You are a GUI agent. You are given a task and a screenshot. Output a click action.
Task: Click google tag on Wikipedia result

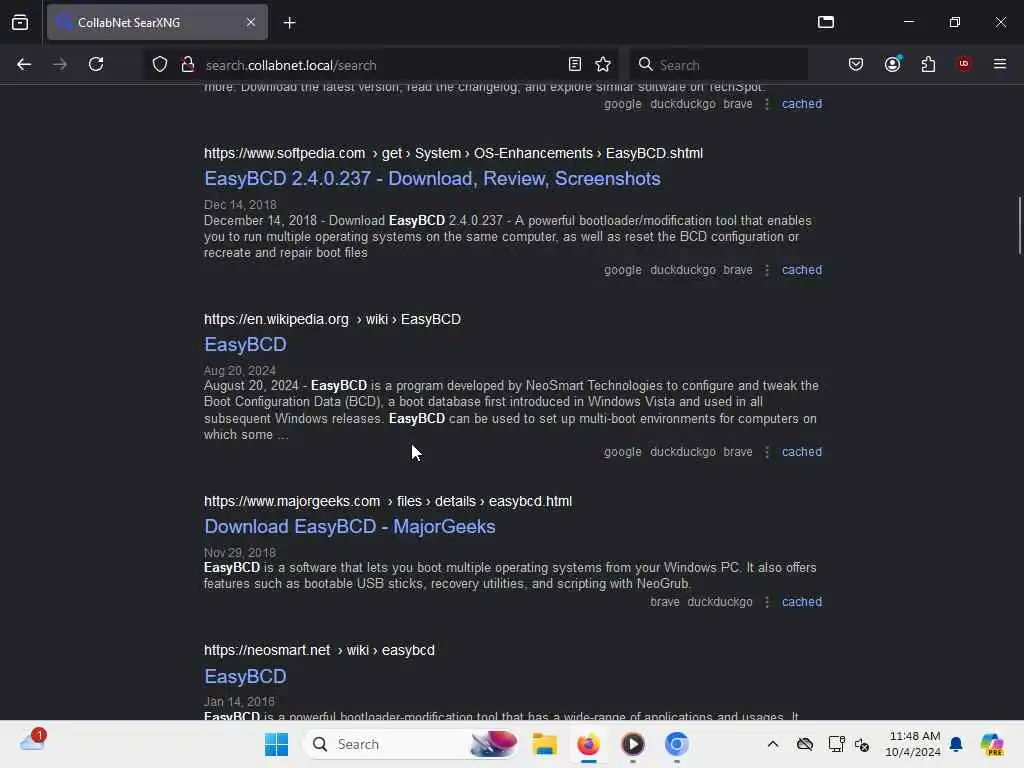(622, 452)
